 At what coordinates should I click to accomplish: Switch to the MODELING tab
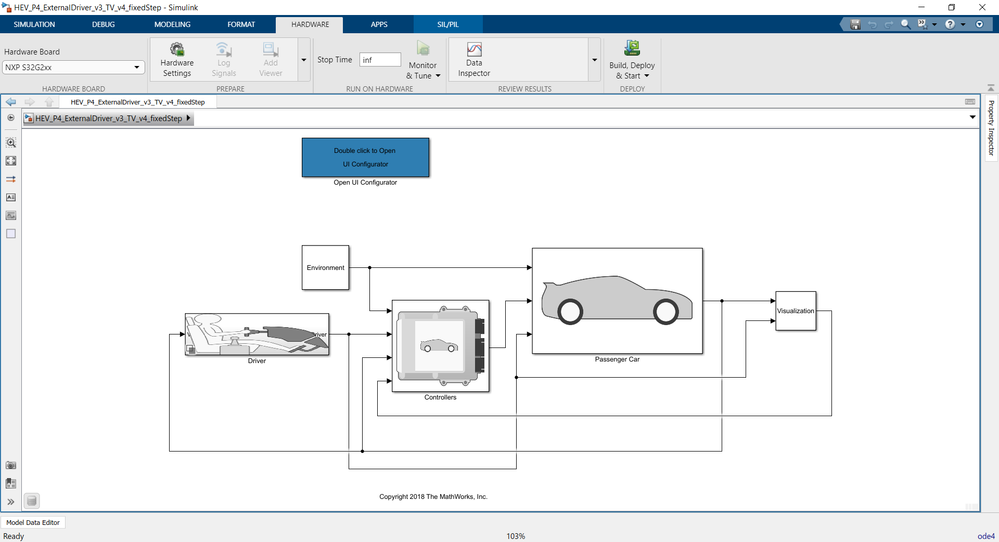[x=172, y=24]
